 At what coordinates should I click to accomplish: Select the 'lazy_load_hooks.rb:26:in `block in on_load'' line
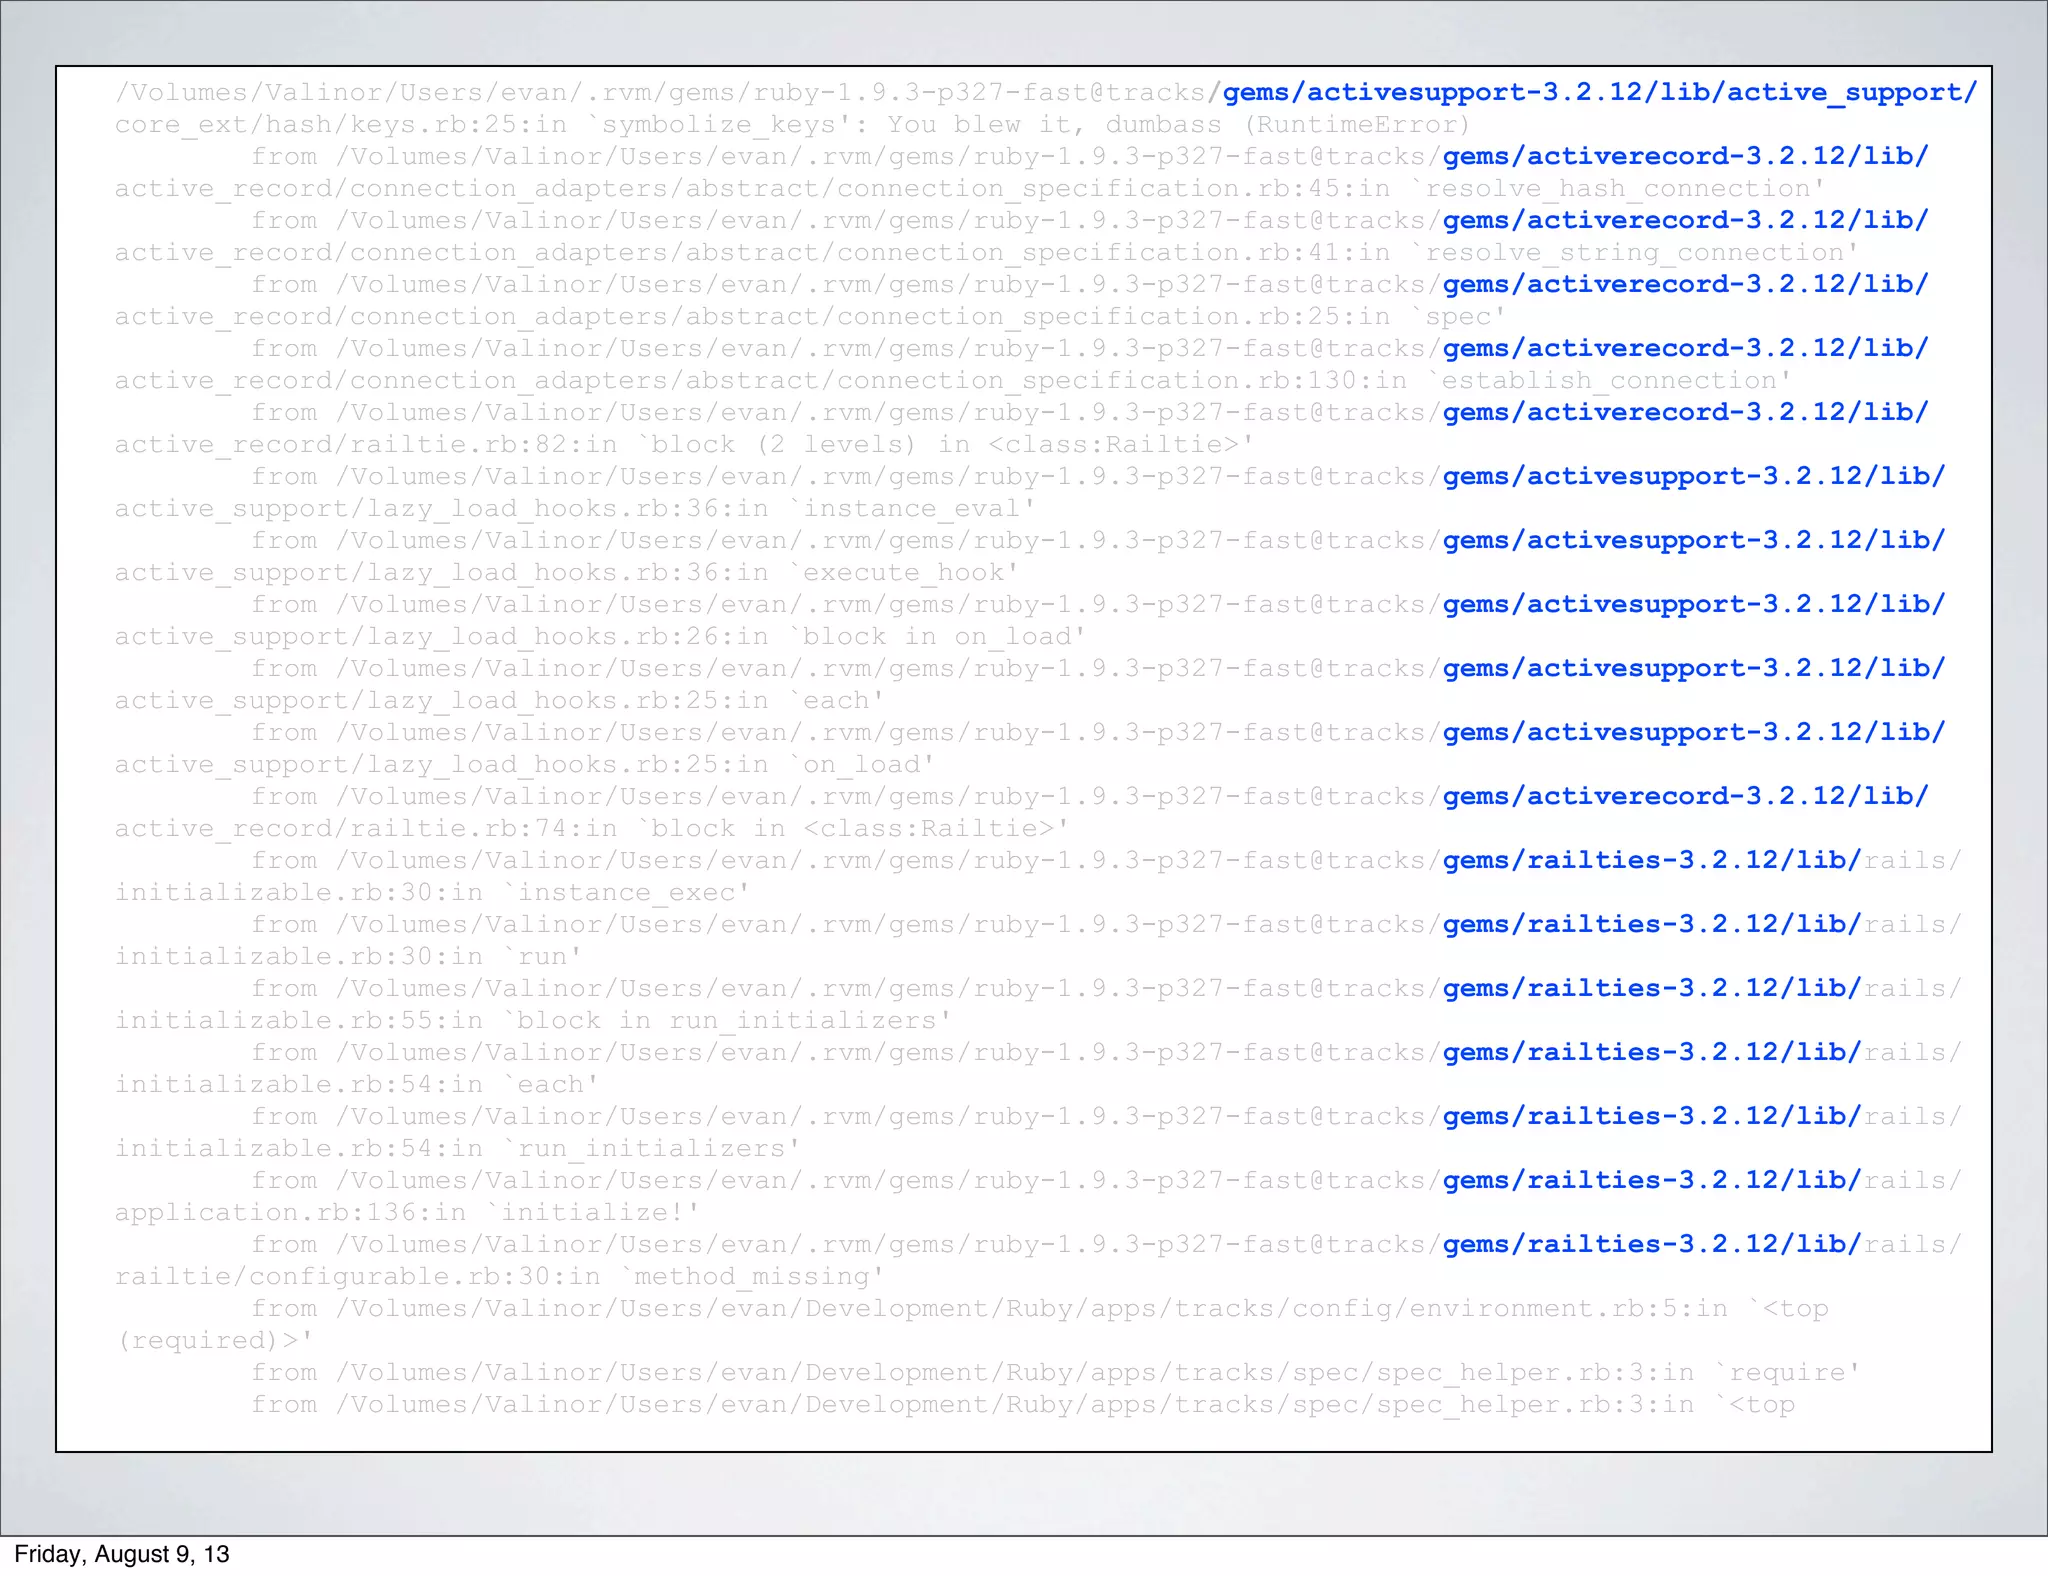600,636
